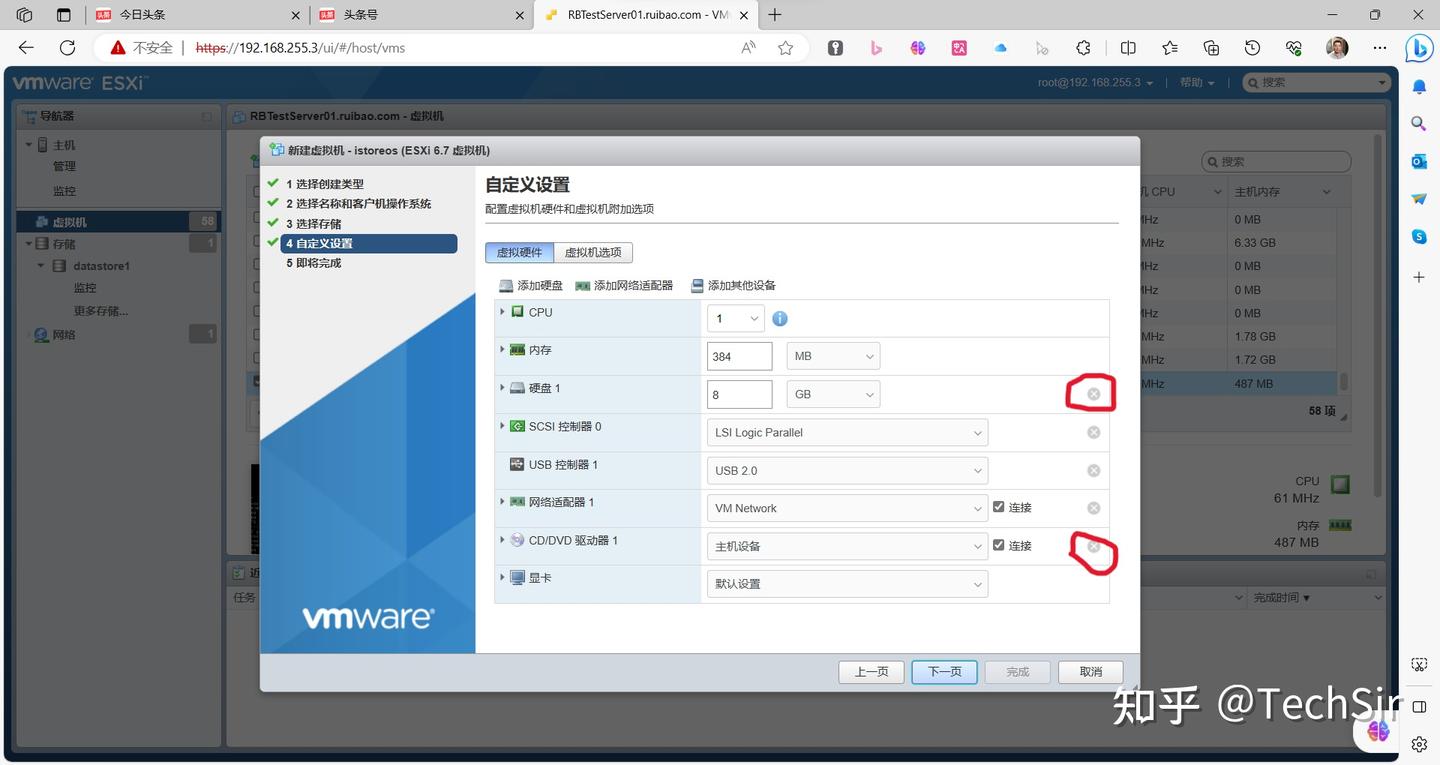Go to wizard step 3 选择存储
The width and height of the screenshot is (1440, 765).
(x=313, y=224)
